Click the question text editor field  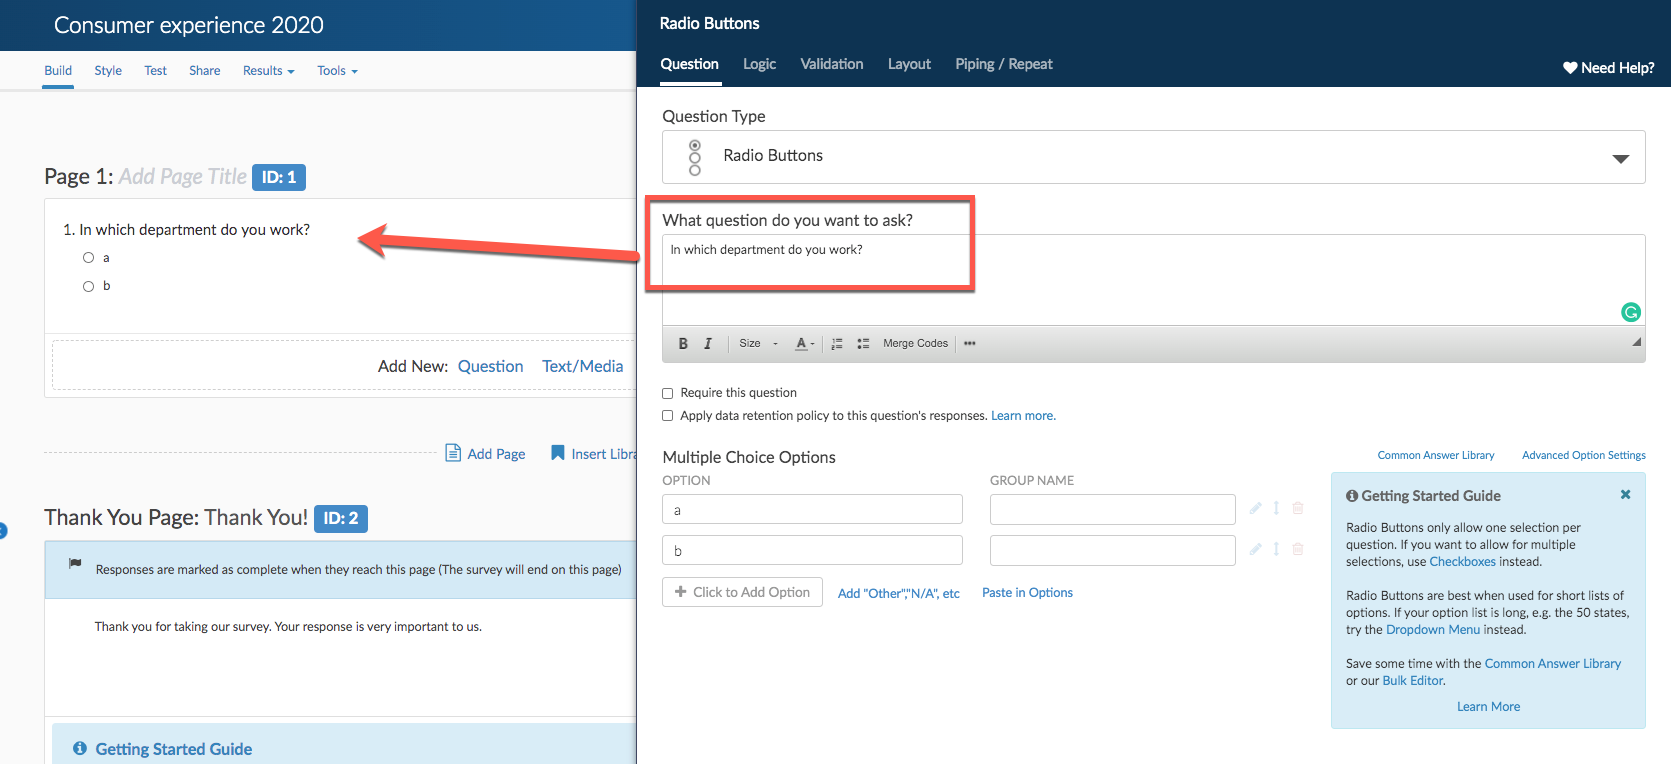1153,279
